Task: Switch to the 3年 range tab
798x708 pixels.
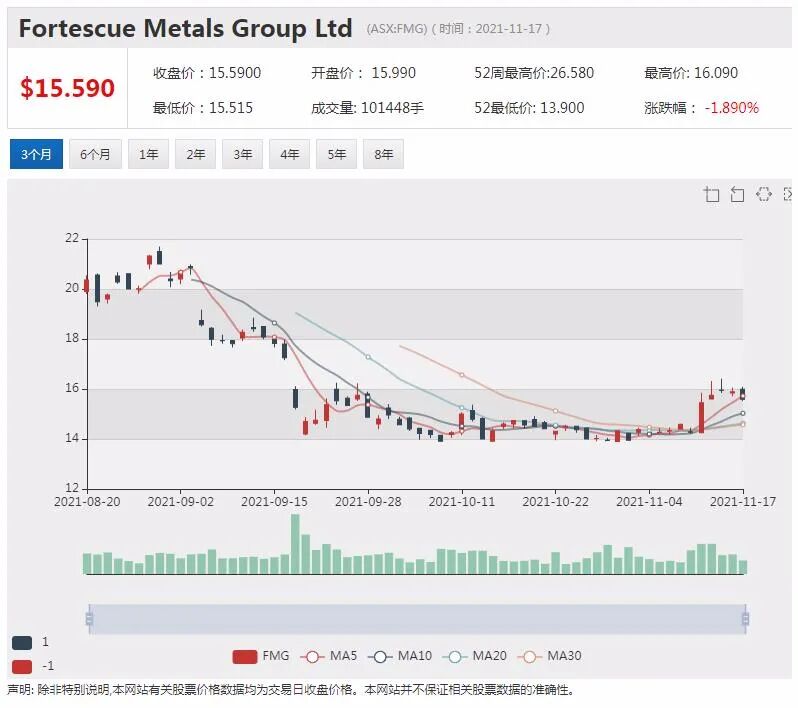Action: [x=242, y=154]
